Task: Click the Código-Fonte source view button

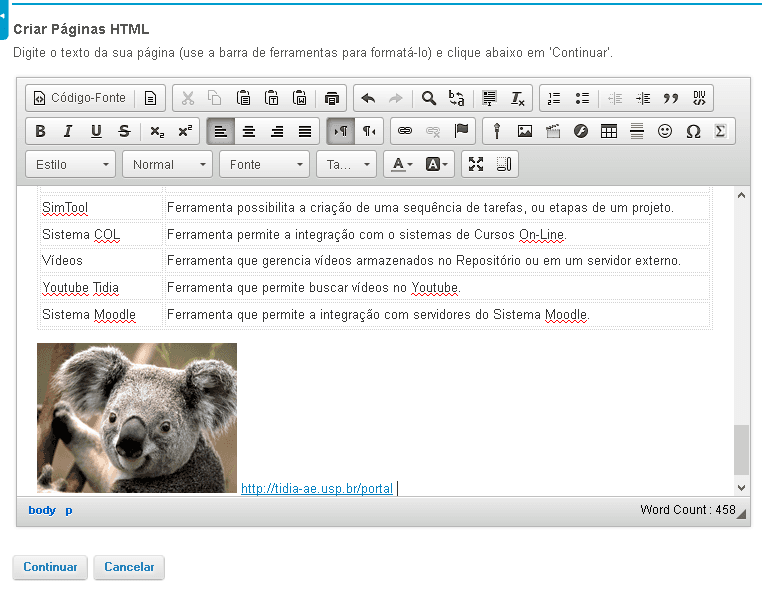Action: [x=80, y=98]
